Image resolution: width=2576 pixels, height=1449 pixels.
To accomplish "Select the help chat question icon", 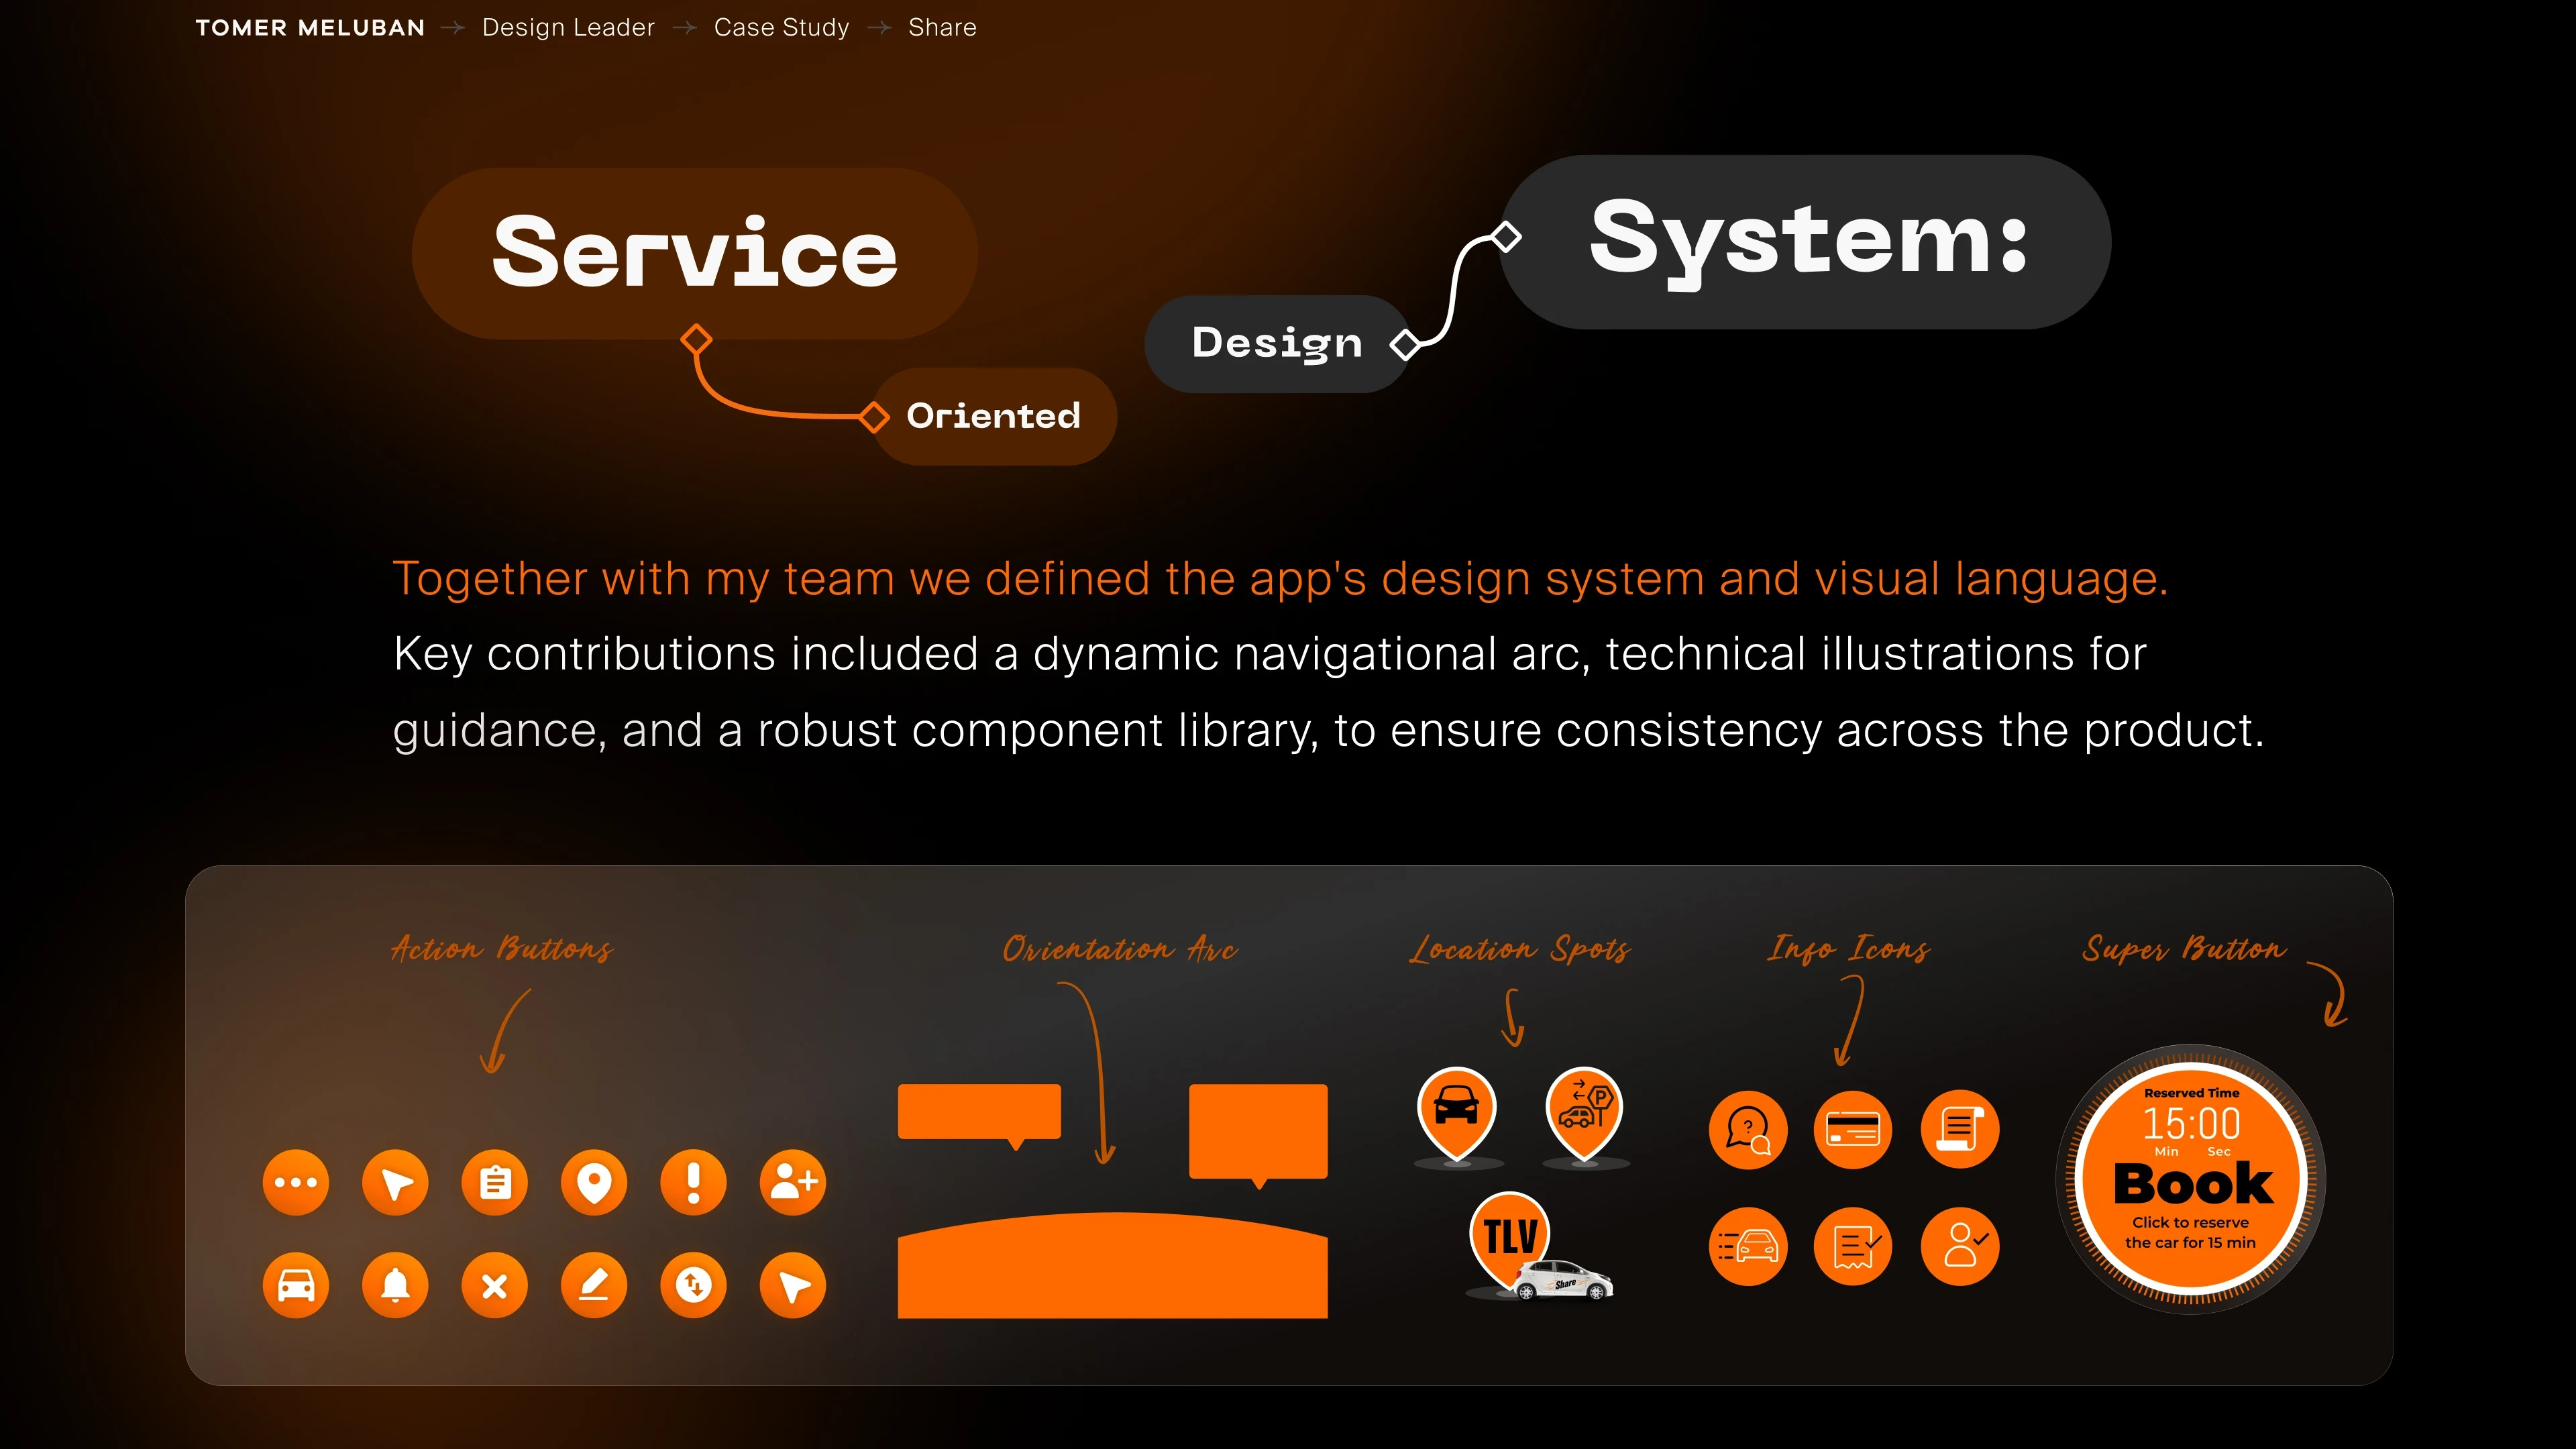I will coord(1748,1130).
